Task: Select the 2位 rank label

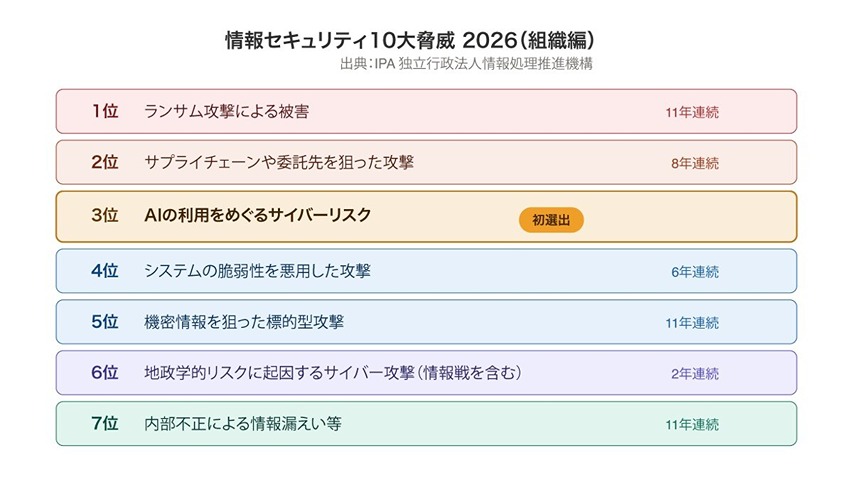Action: pos(105,162)
